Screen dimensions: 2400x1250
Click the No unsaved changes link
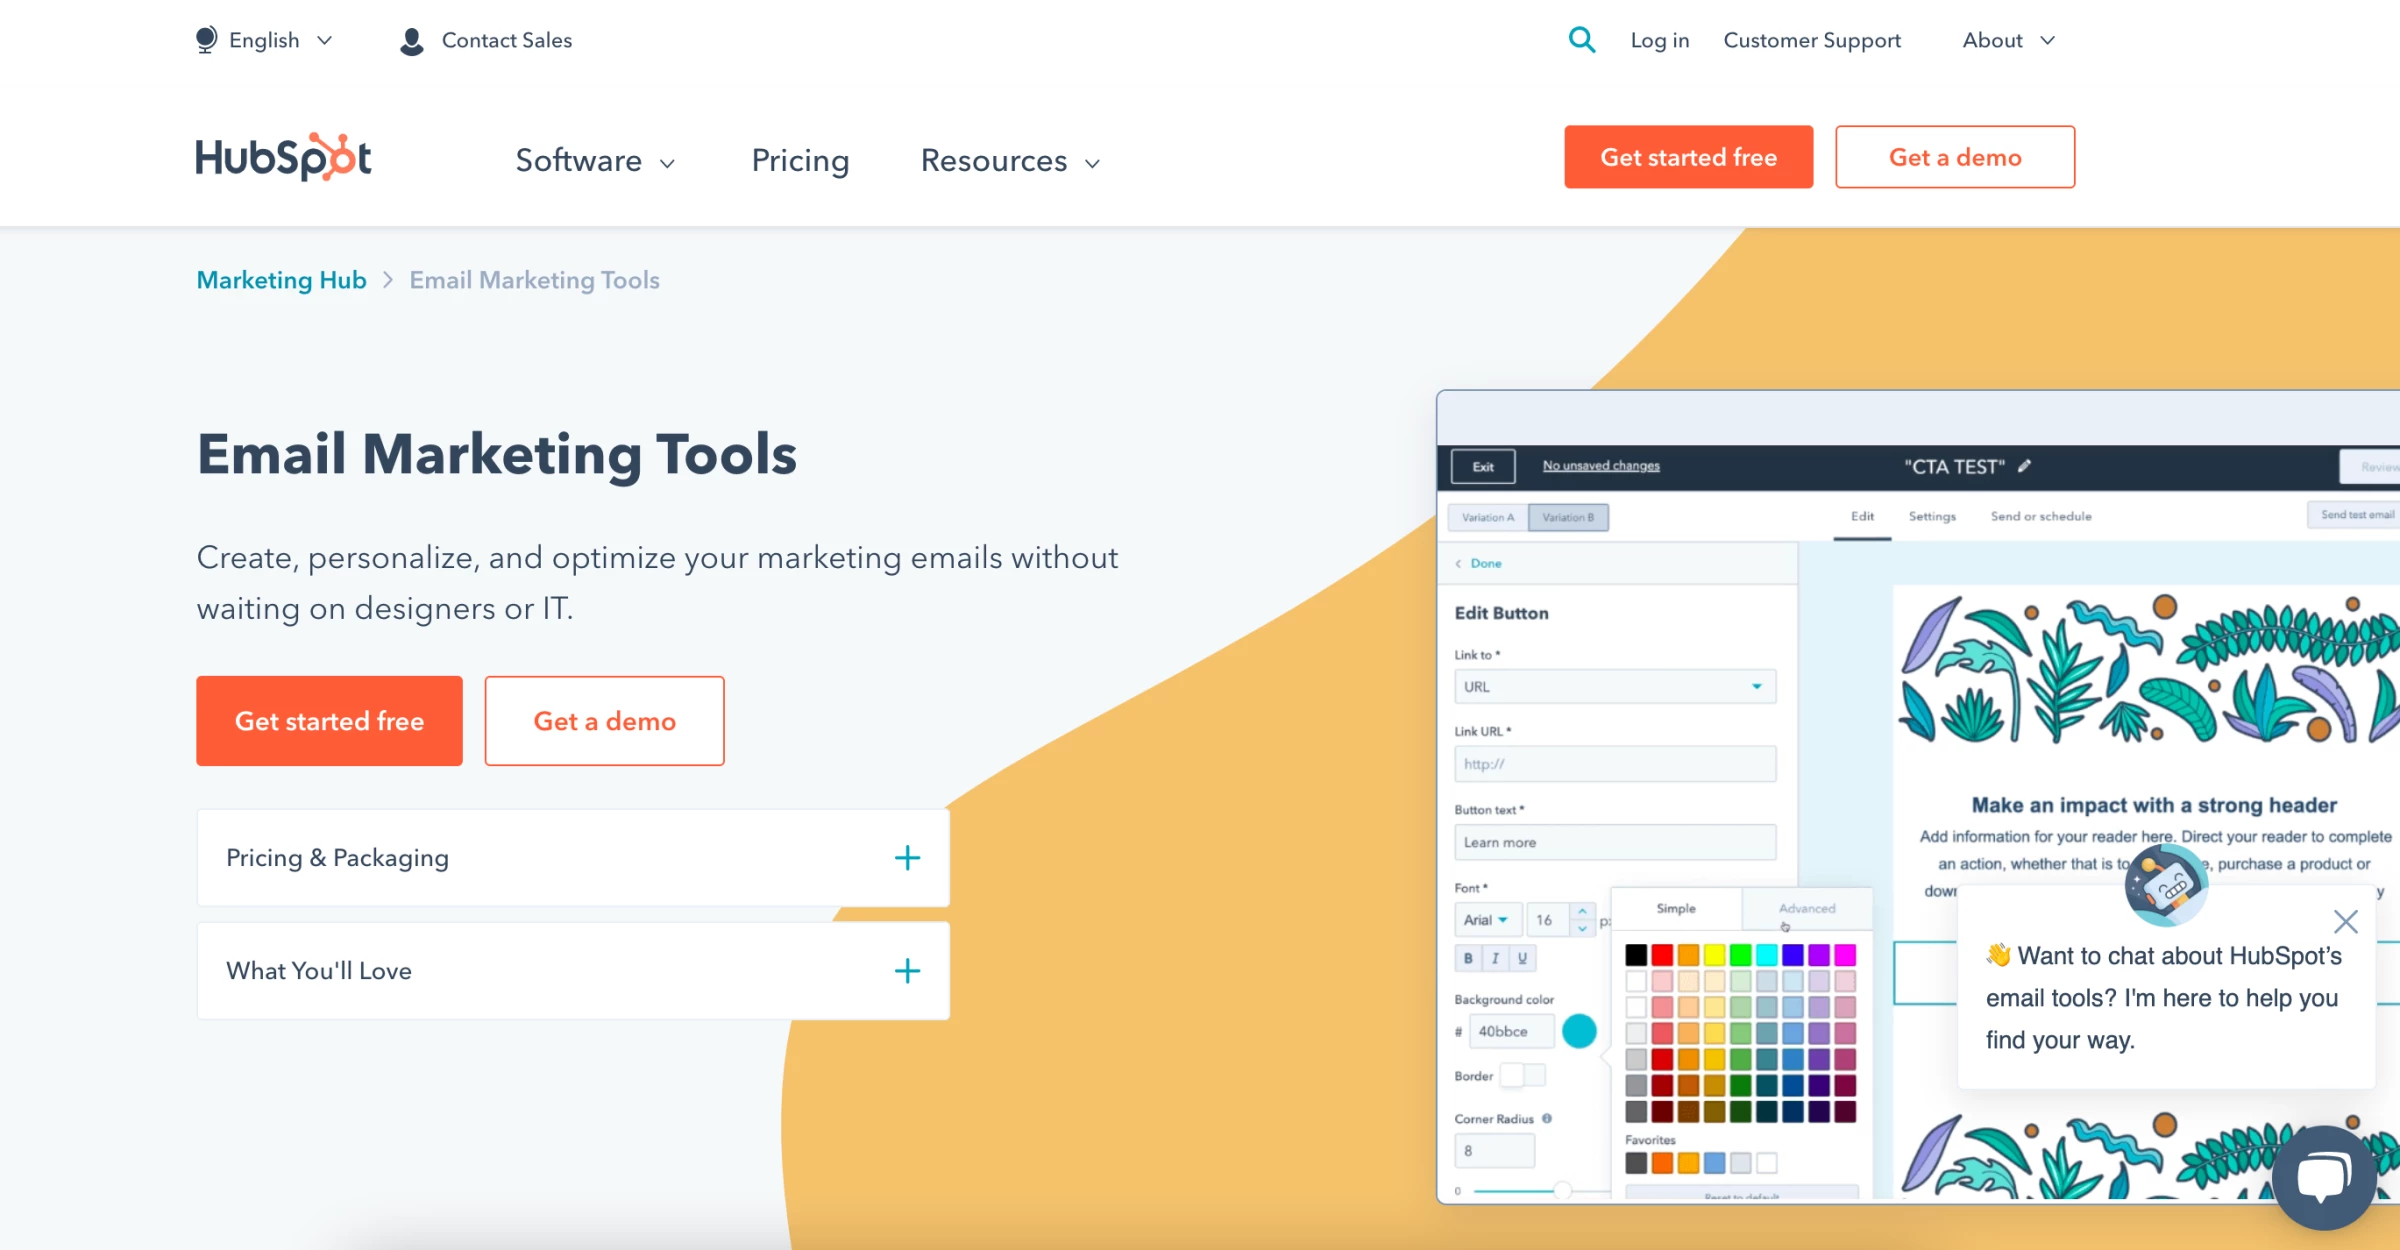[x=1601, y=466]
